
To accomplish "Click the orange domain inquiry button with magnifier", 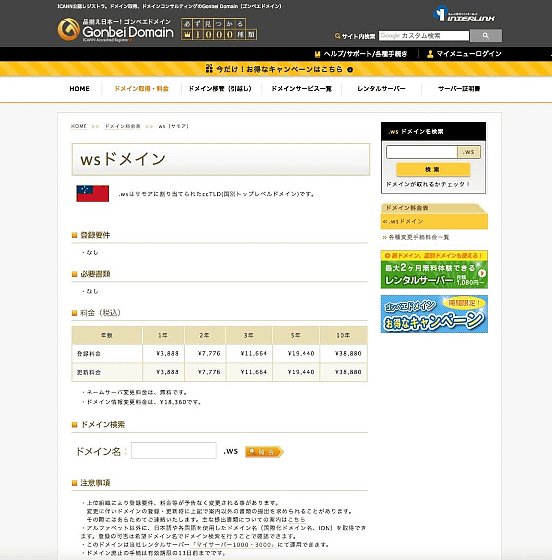I will point(264,452).
